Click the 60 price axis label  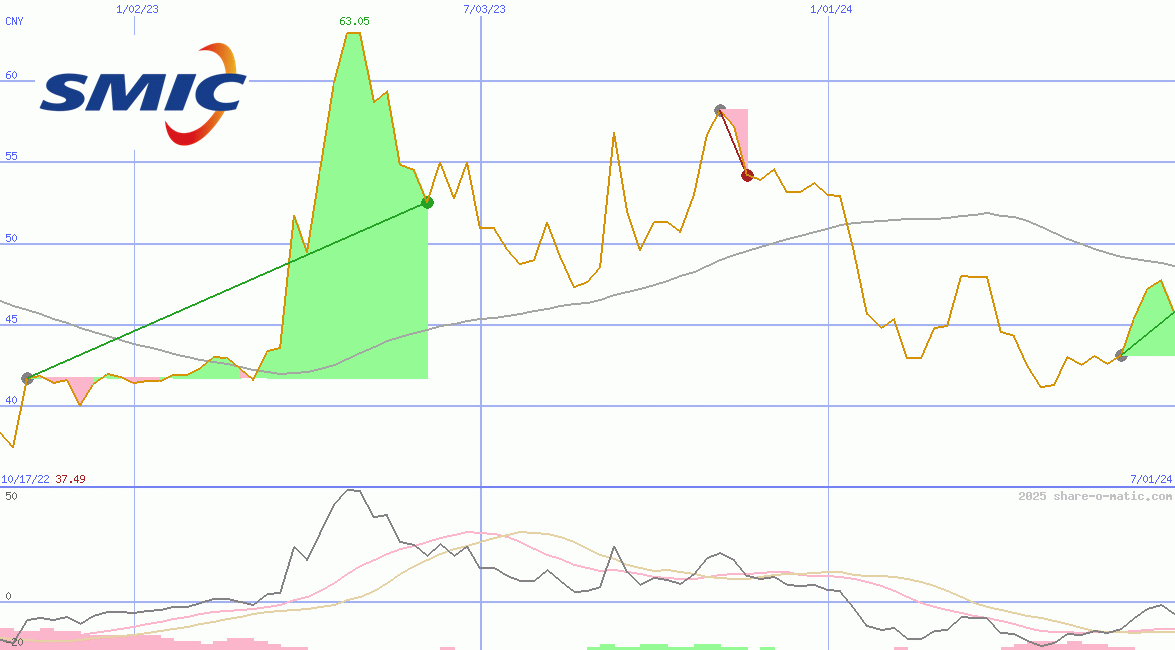(x=12, y=75)
